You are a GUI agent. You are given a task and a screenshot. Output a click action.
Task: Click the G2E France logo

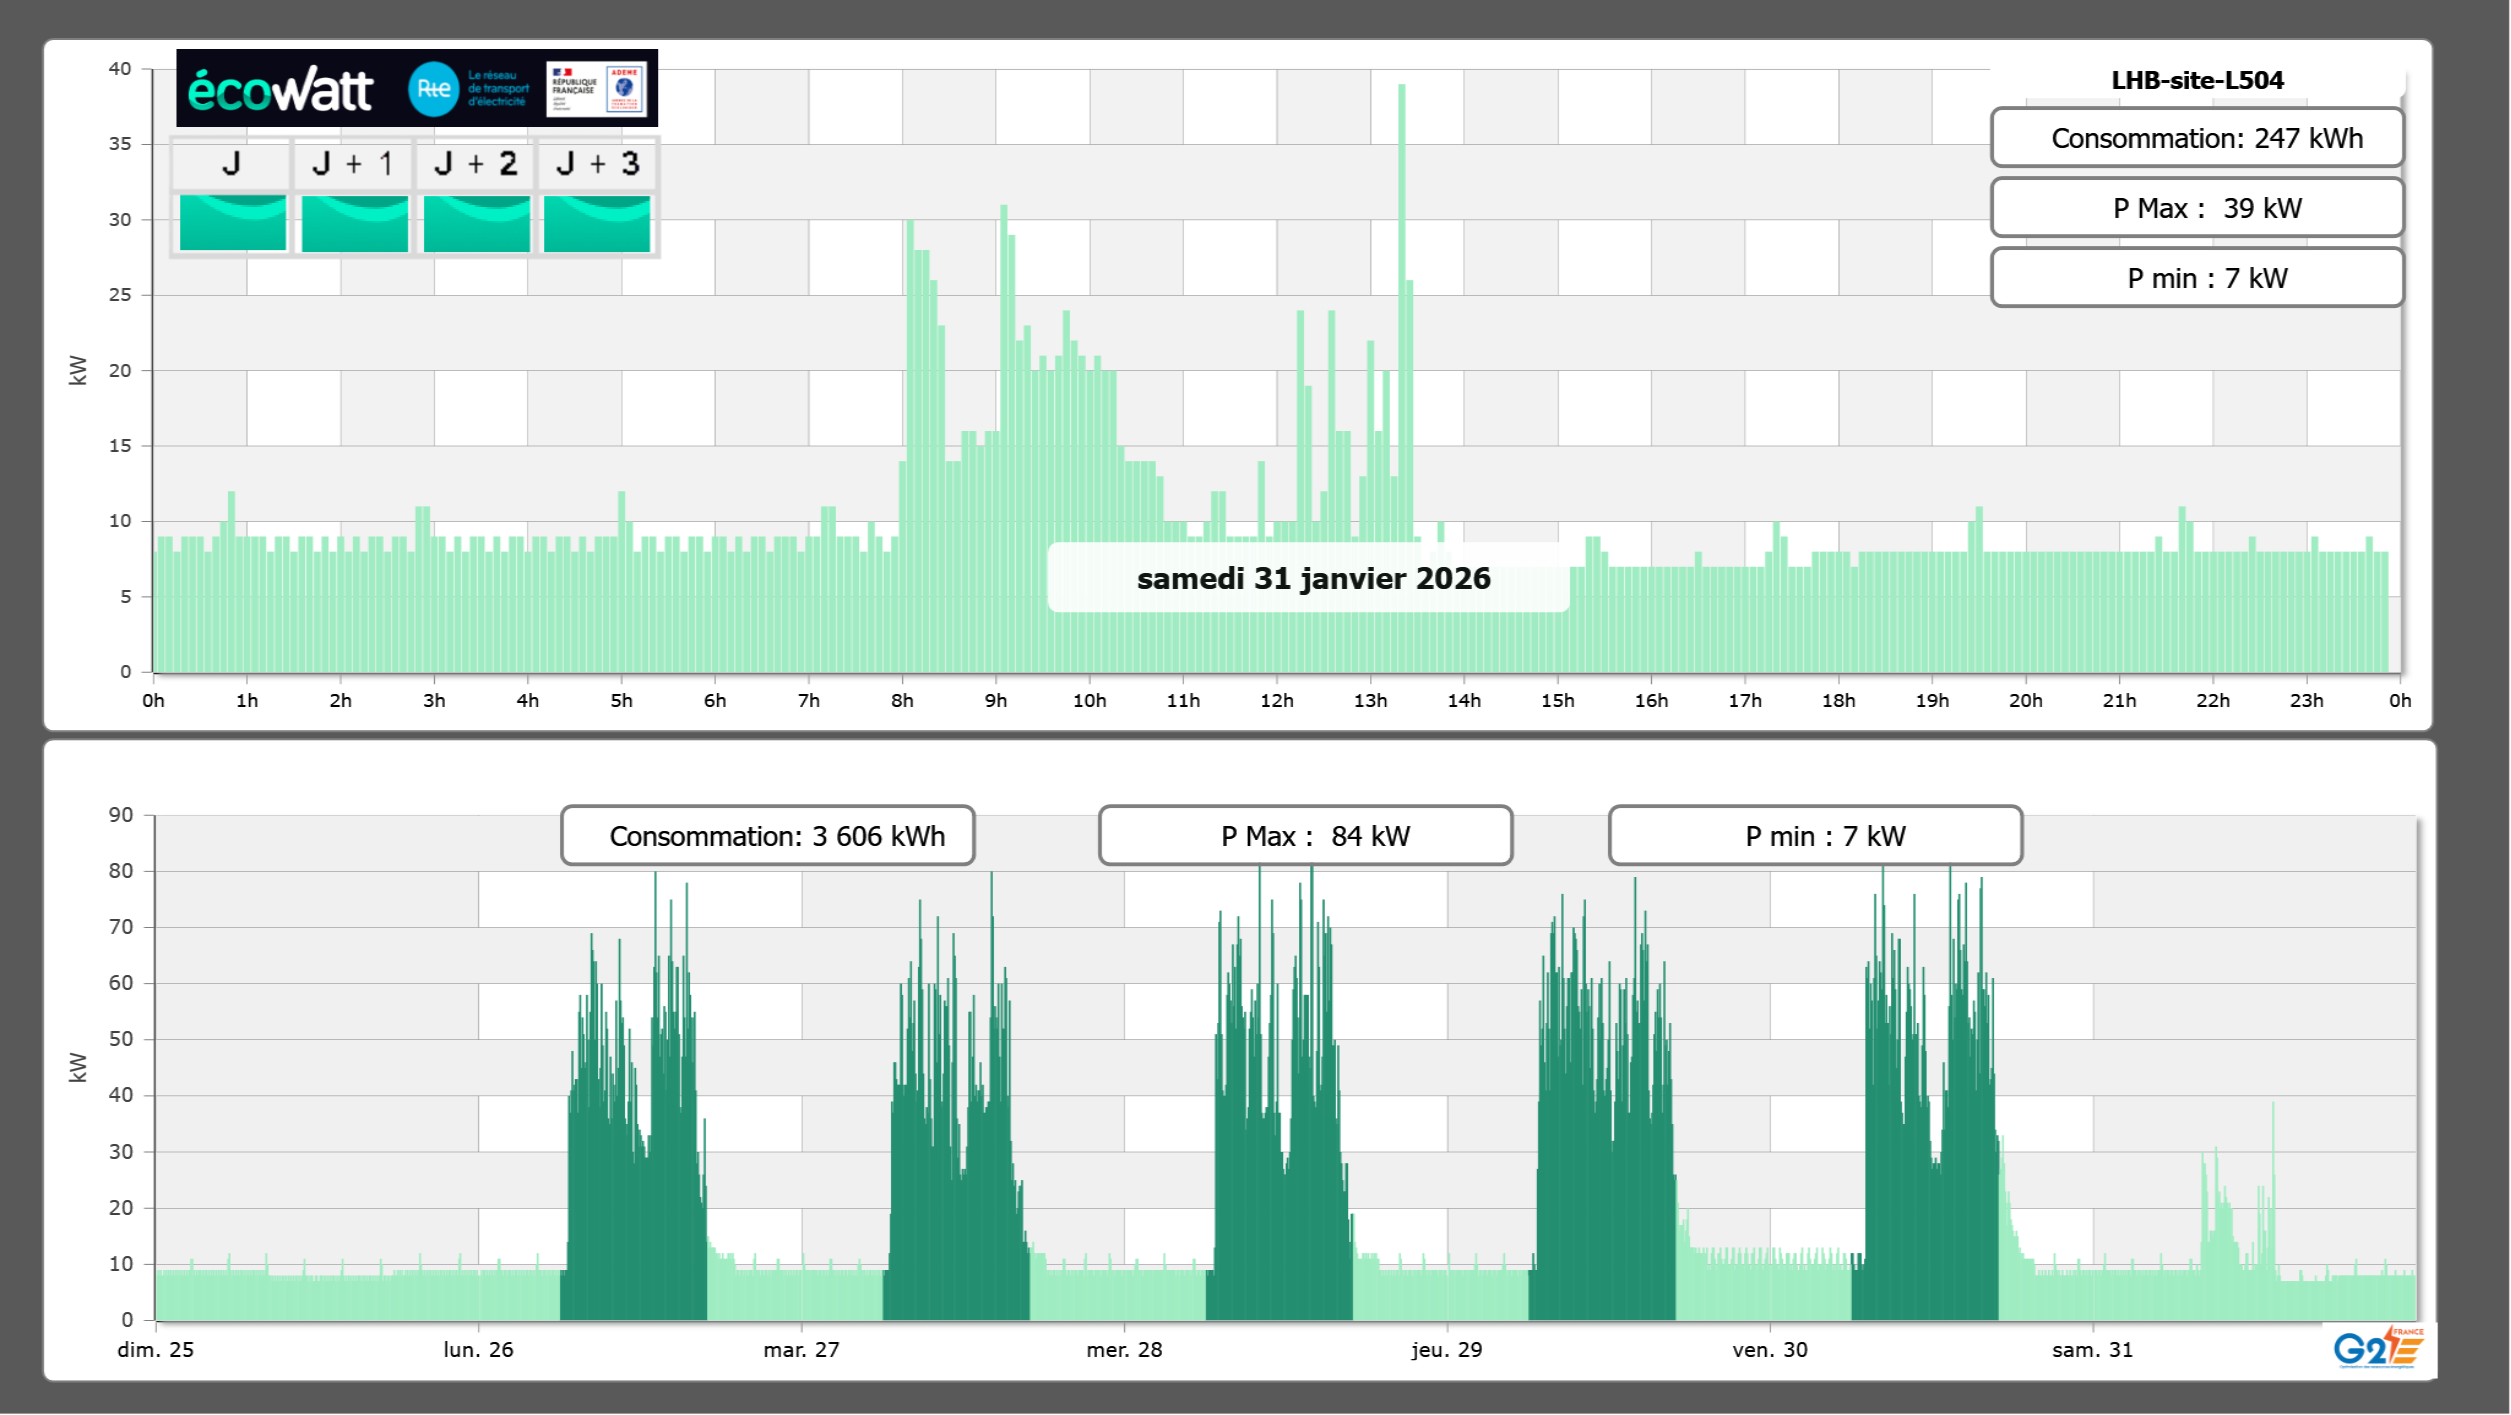2378,1348
